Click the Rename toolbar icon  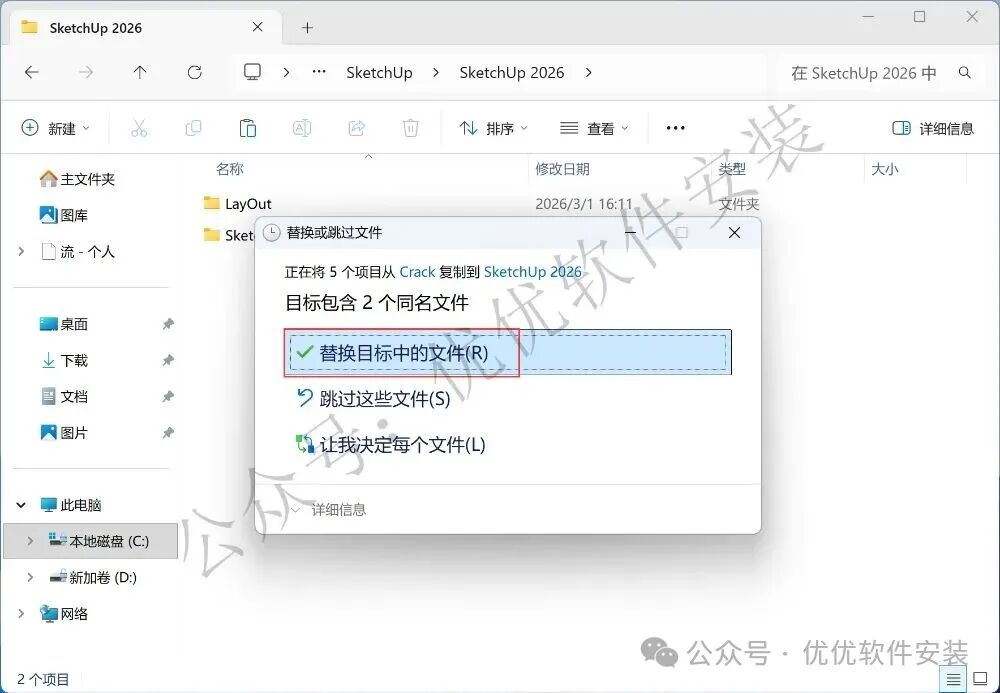click(302, 128)
